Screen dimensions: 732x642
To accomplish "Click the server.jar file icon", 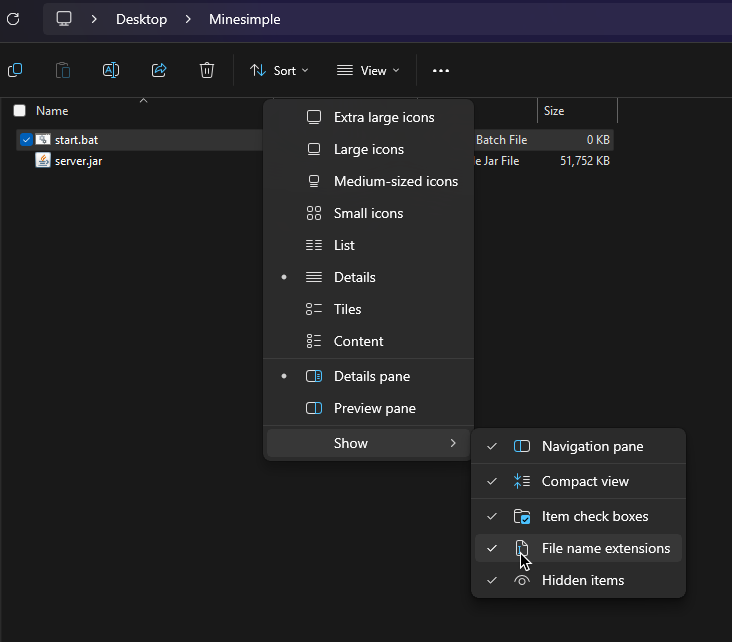I will click(43, 160).
